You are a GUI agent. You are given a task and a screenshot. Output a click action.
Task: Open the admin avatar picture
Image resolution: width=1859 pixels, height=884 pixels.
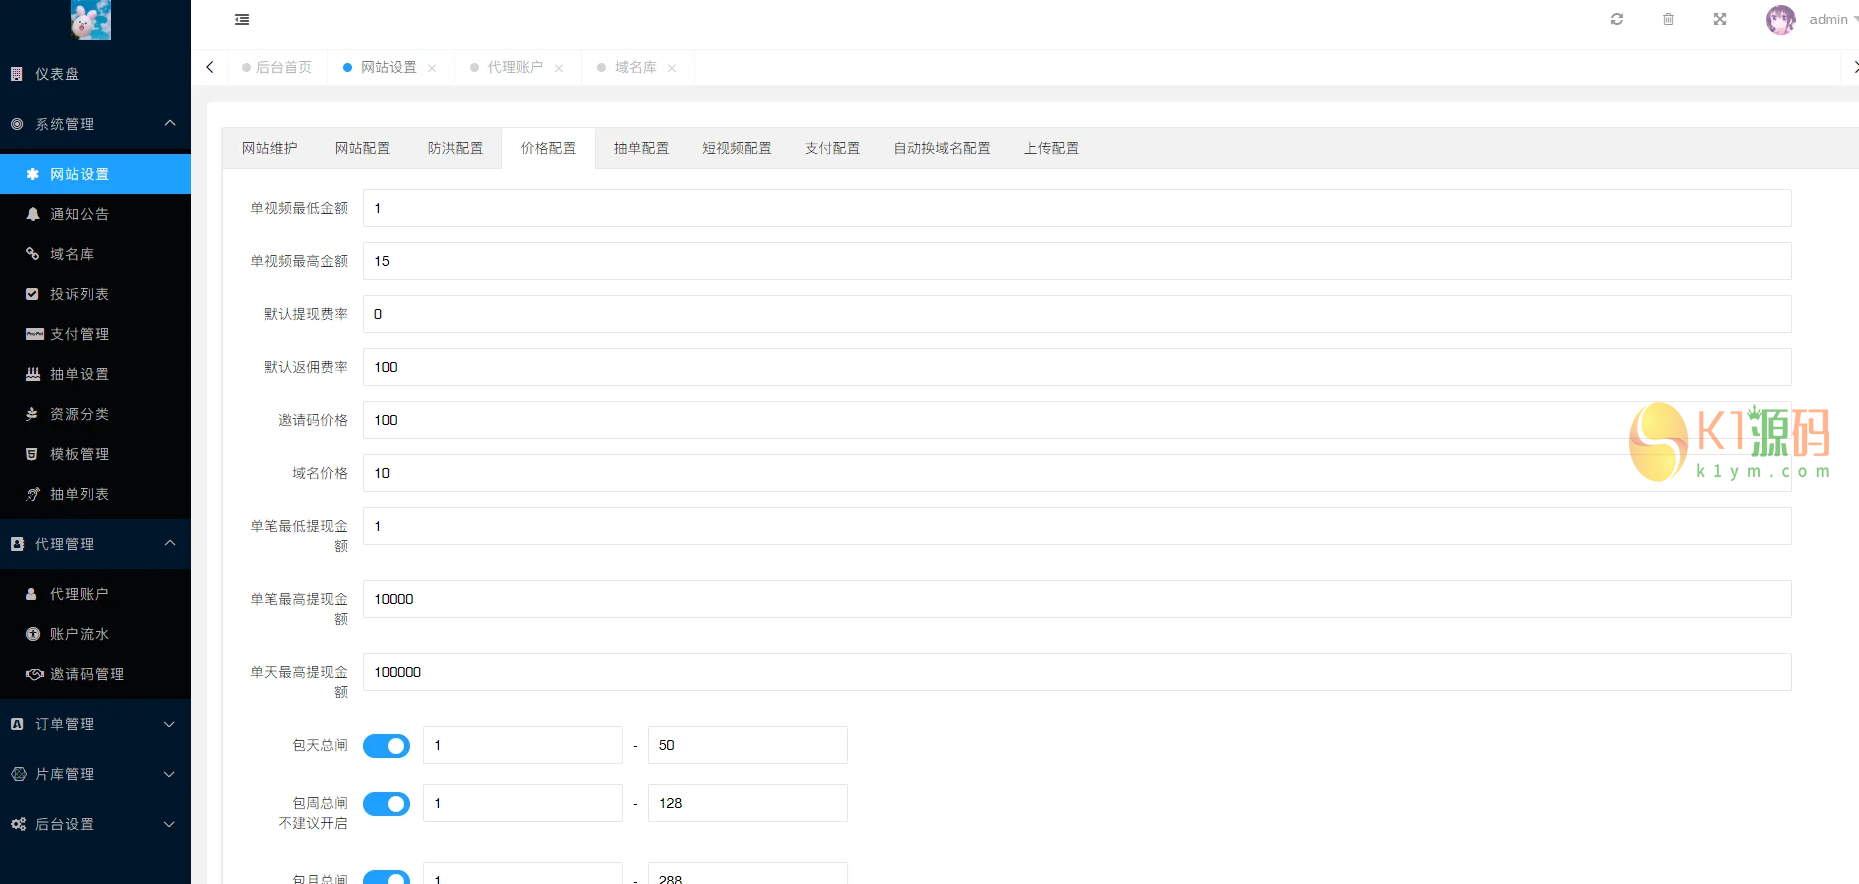pyautogui.click(x=1780, y=20)
